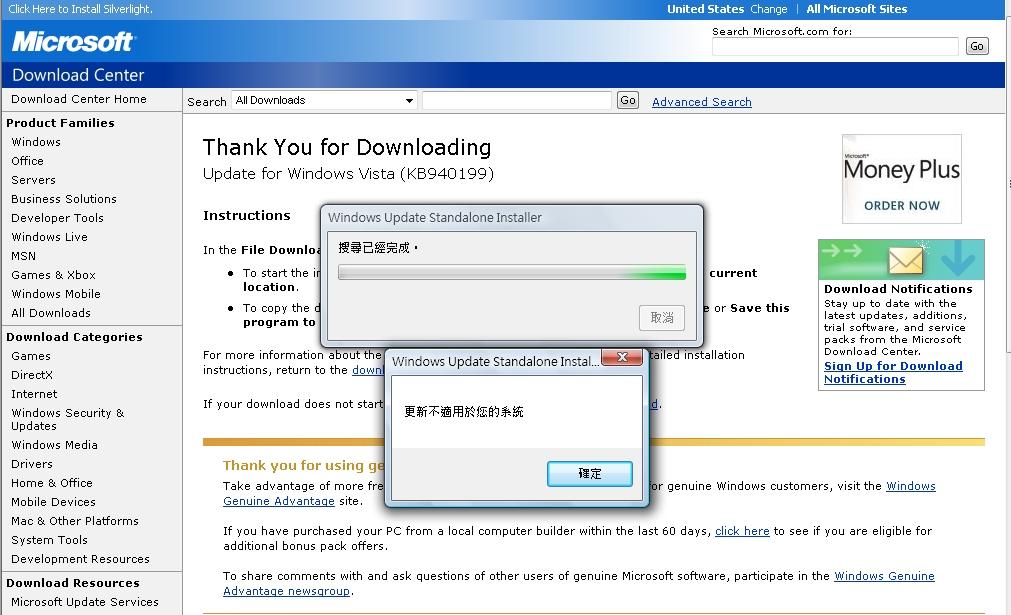This screenshot has width=1011, height=615.
Task: Click the Download Notifications heading
Action: click(x=898, y=289)
